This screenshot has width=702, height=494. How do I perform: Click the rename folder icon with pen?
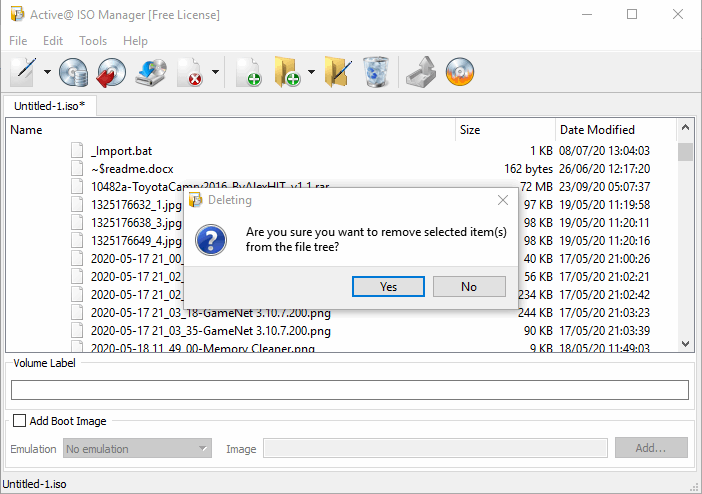(338, 72)
